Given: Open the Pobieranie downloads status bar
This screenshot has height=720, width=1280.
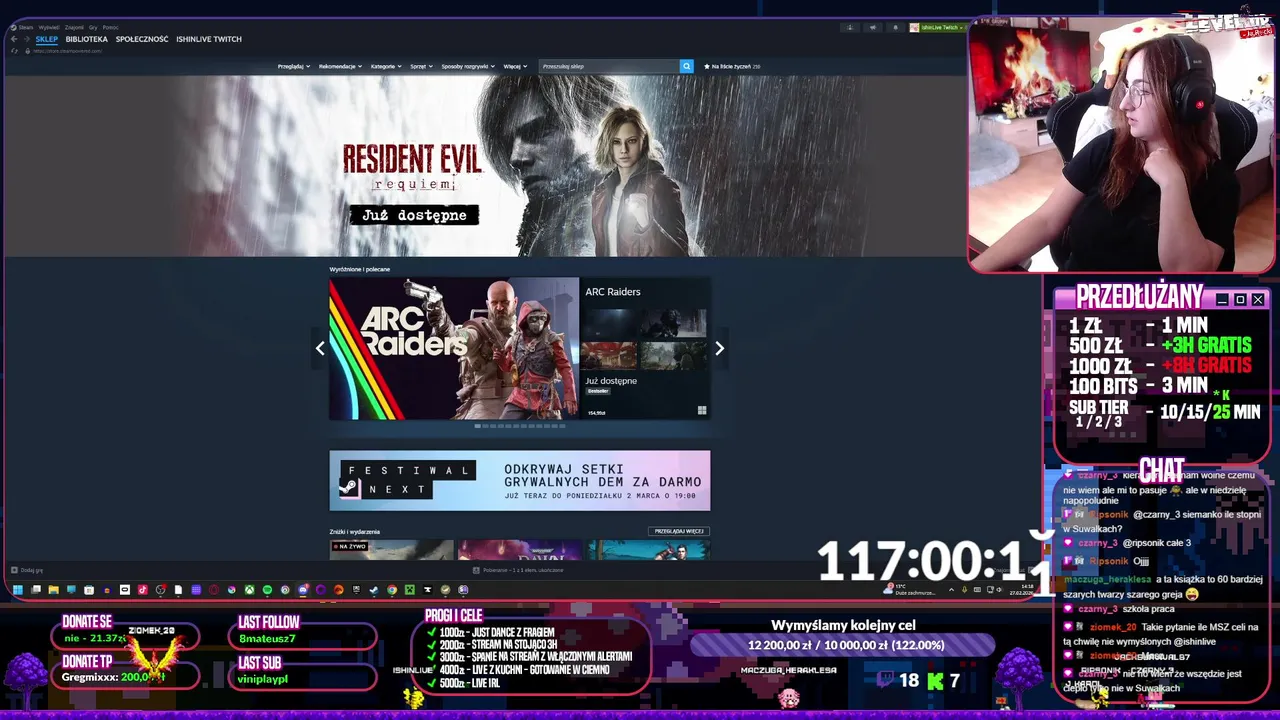Looking at the screenshot, I should pos(520,570).
